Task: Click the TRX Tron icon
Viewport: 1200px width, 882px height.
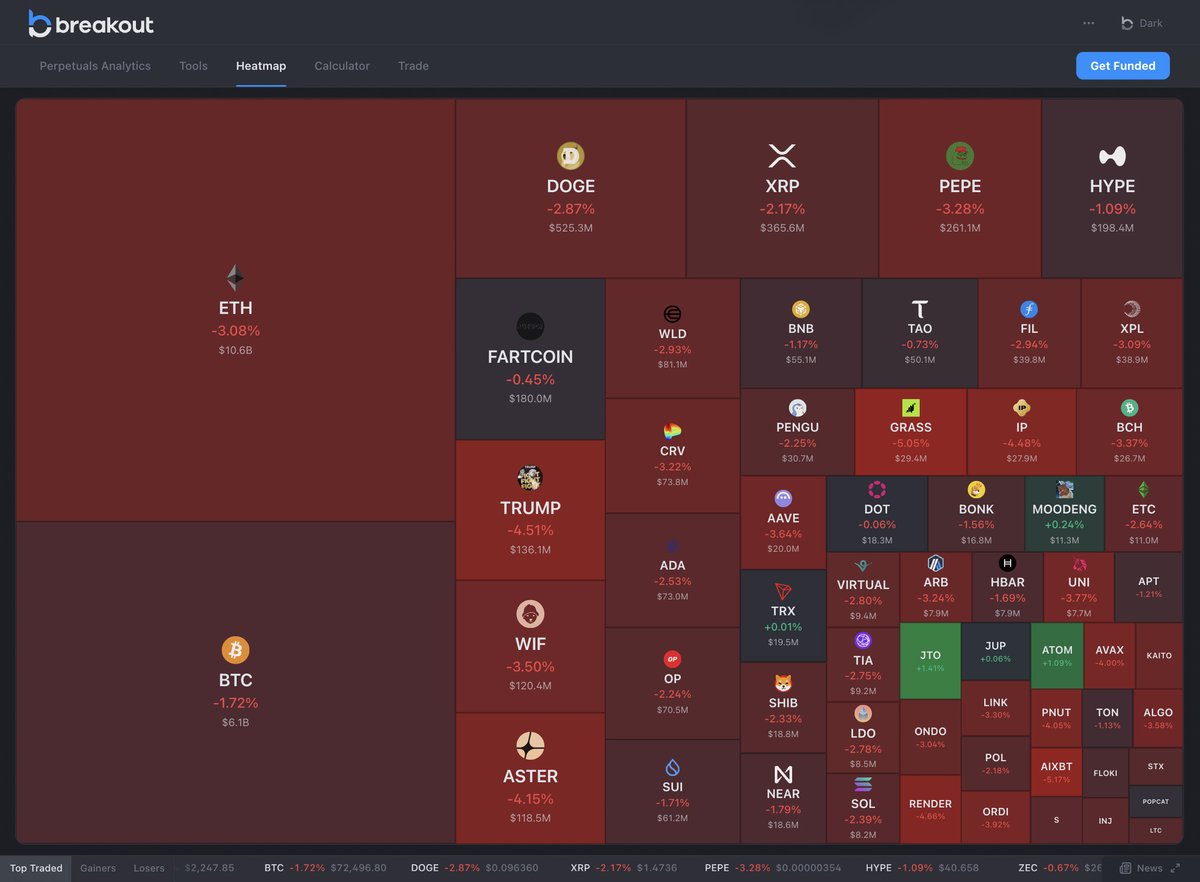Action: pos(783,591)
